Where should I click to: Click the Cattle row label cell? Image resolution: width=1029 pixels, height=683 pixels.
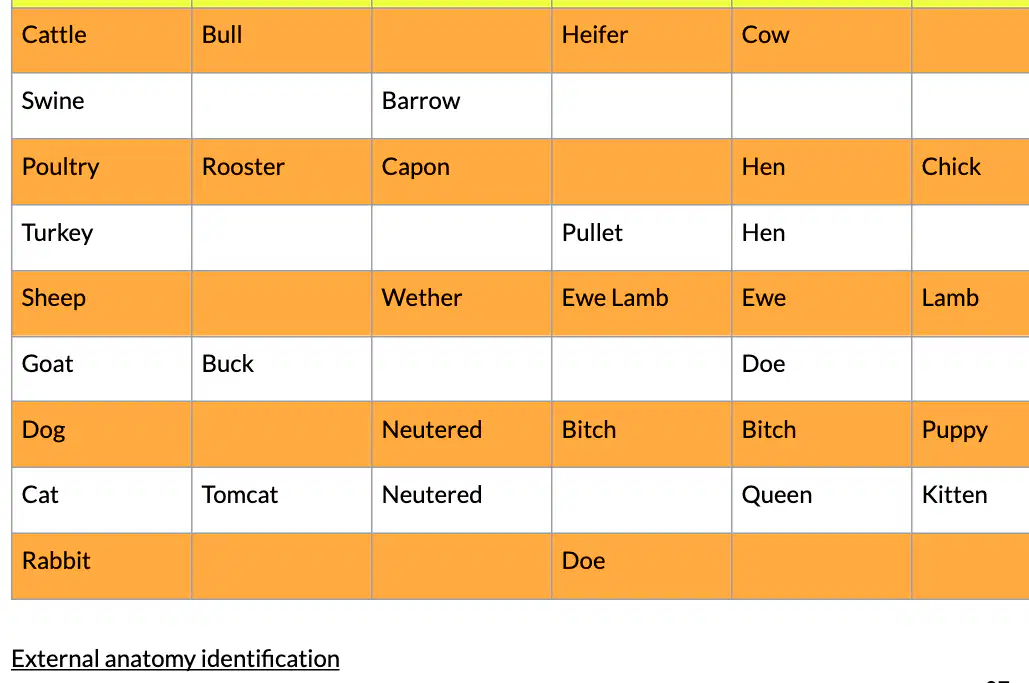click(x=102, y=40)
